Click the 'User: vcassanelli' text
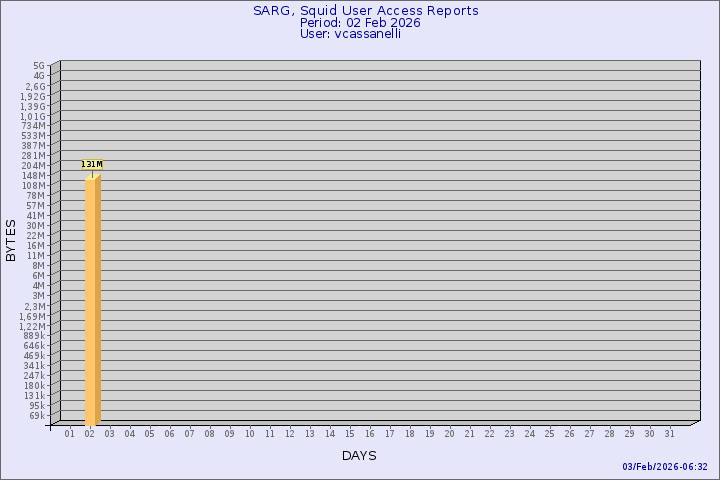This screenshot has height=480, width=720. (360, 34)
